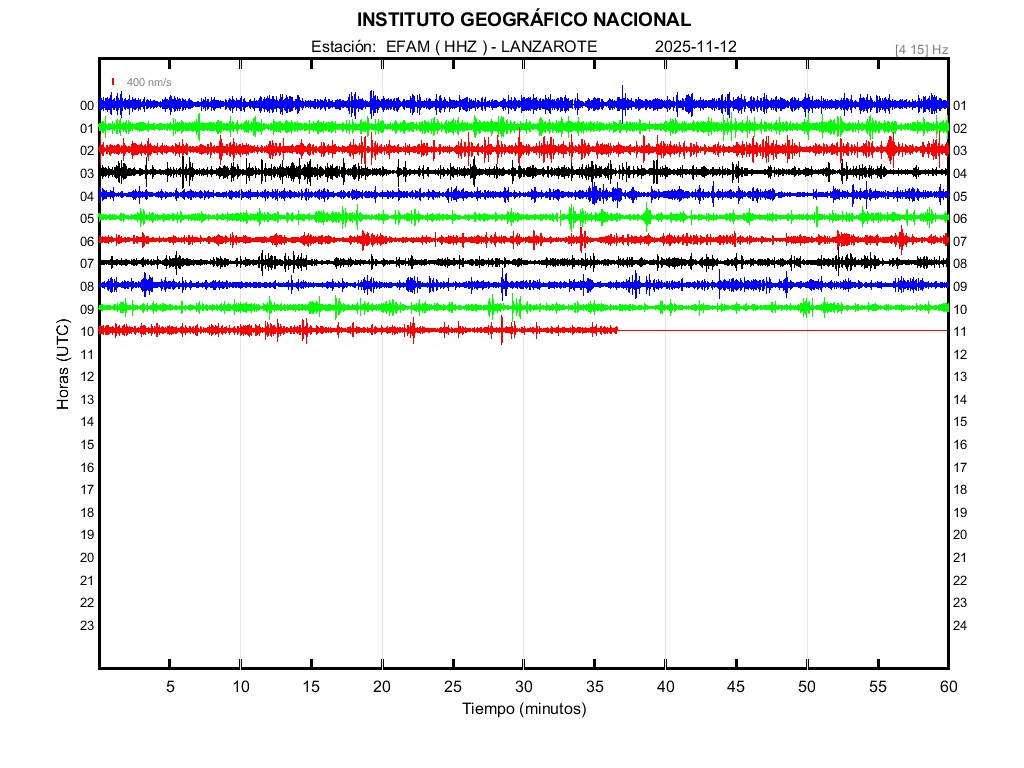Click minute tick 60 on the time axis
This screenshot has height=768, width=1024.
click(947, 687)
